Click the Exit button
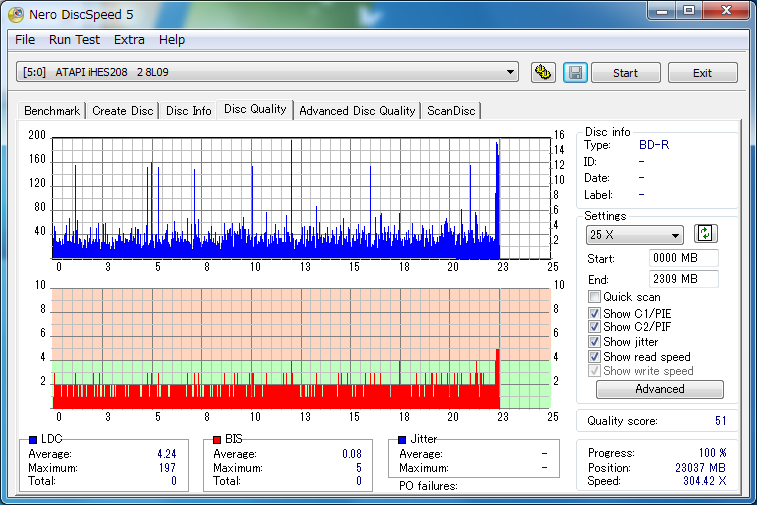 [702, 73]
